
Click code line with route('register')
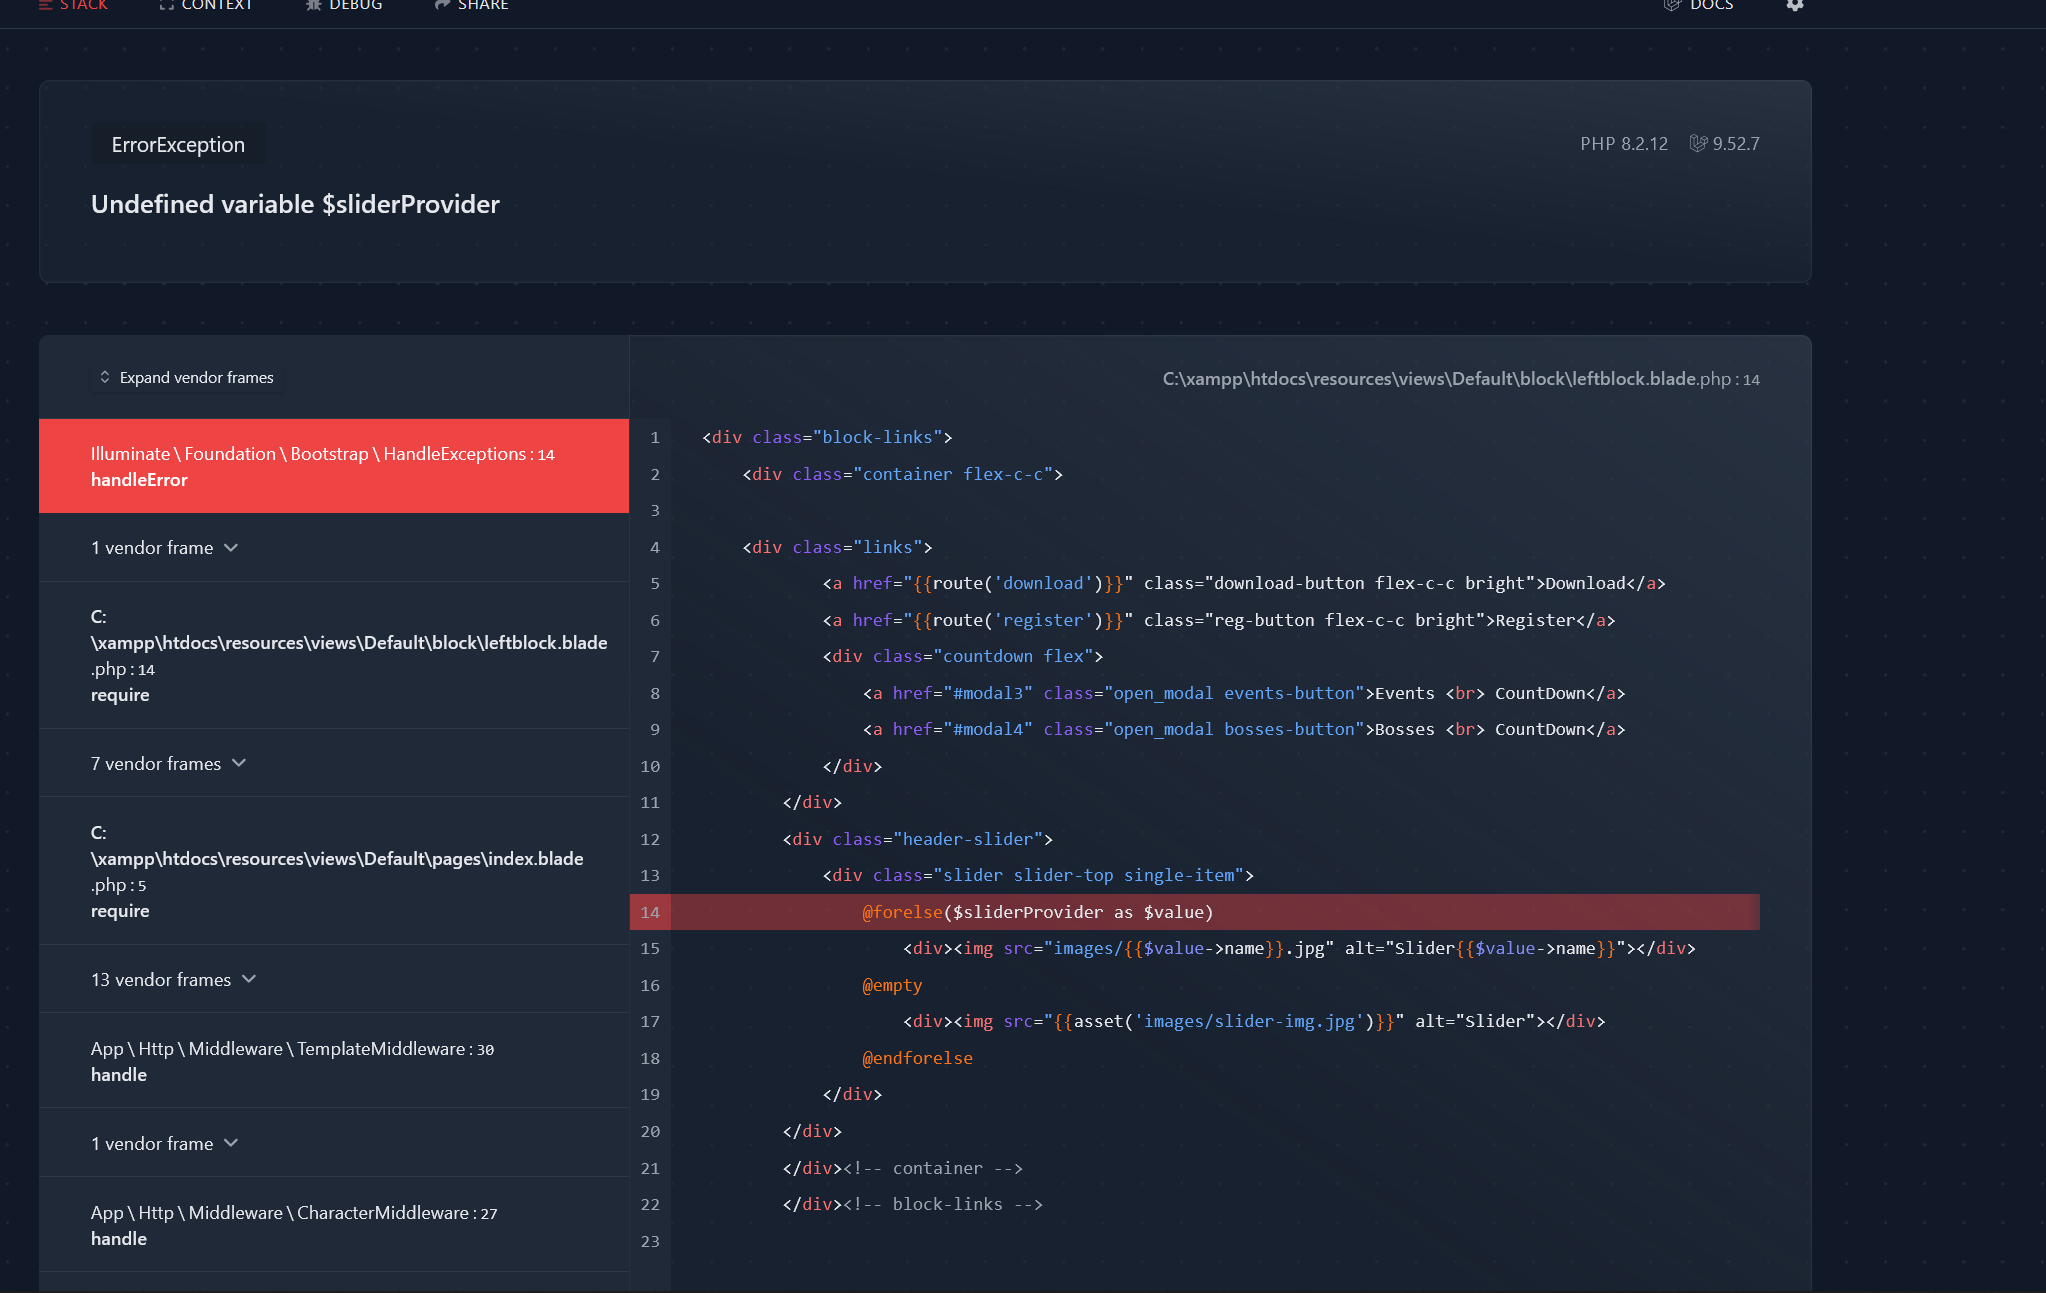tap(1219, 620)
